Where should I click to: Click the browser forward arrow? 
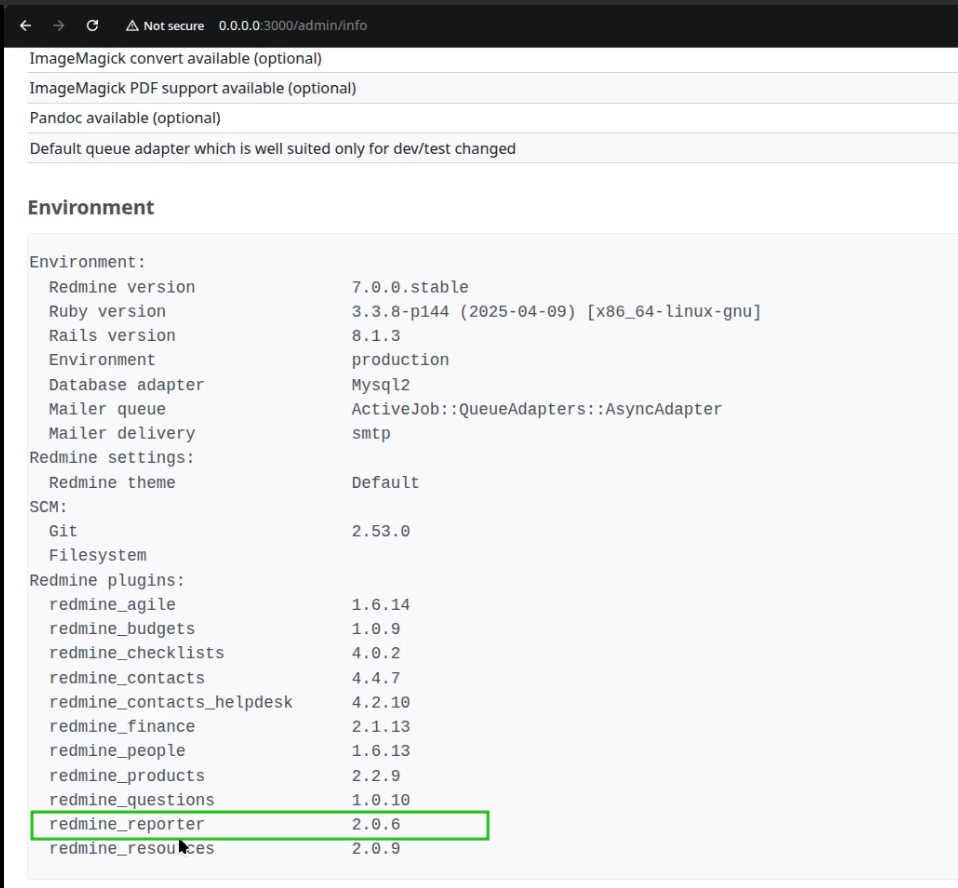[59, 26]
